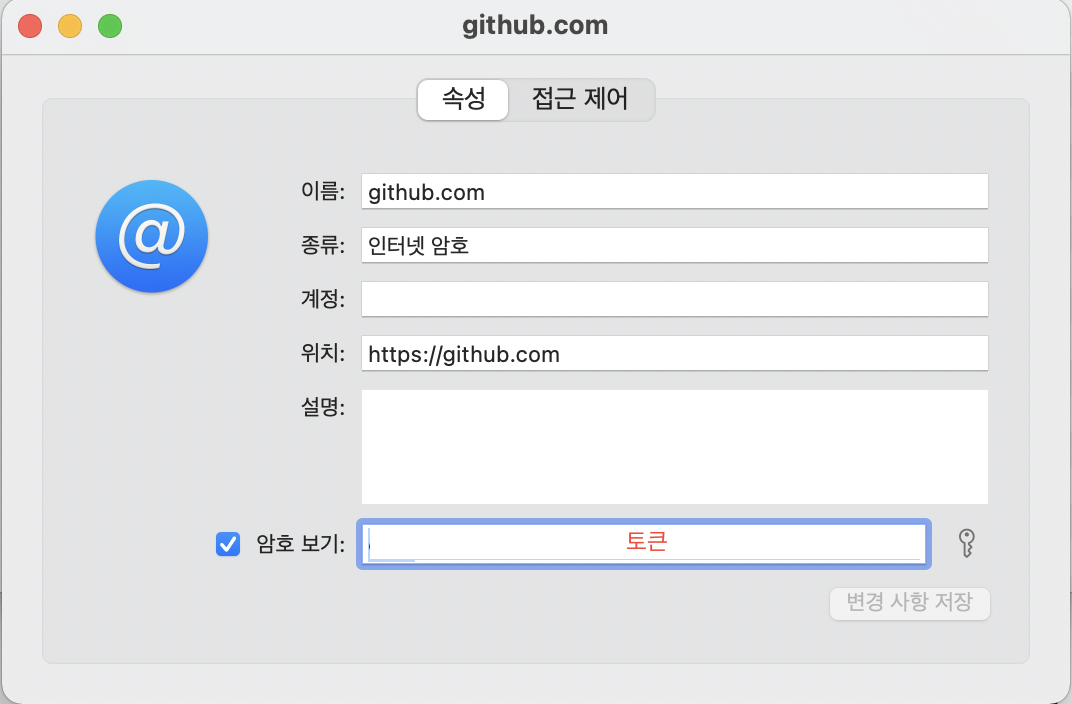The image size is (1072, 704).
Task: Click the github.com window title text
Action: (535, 26)
